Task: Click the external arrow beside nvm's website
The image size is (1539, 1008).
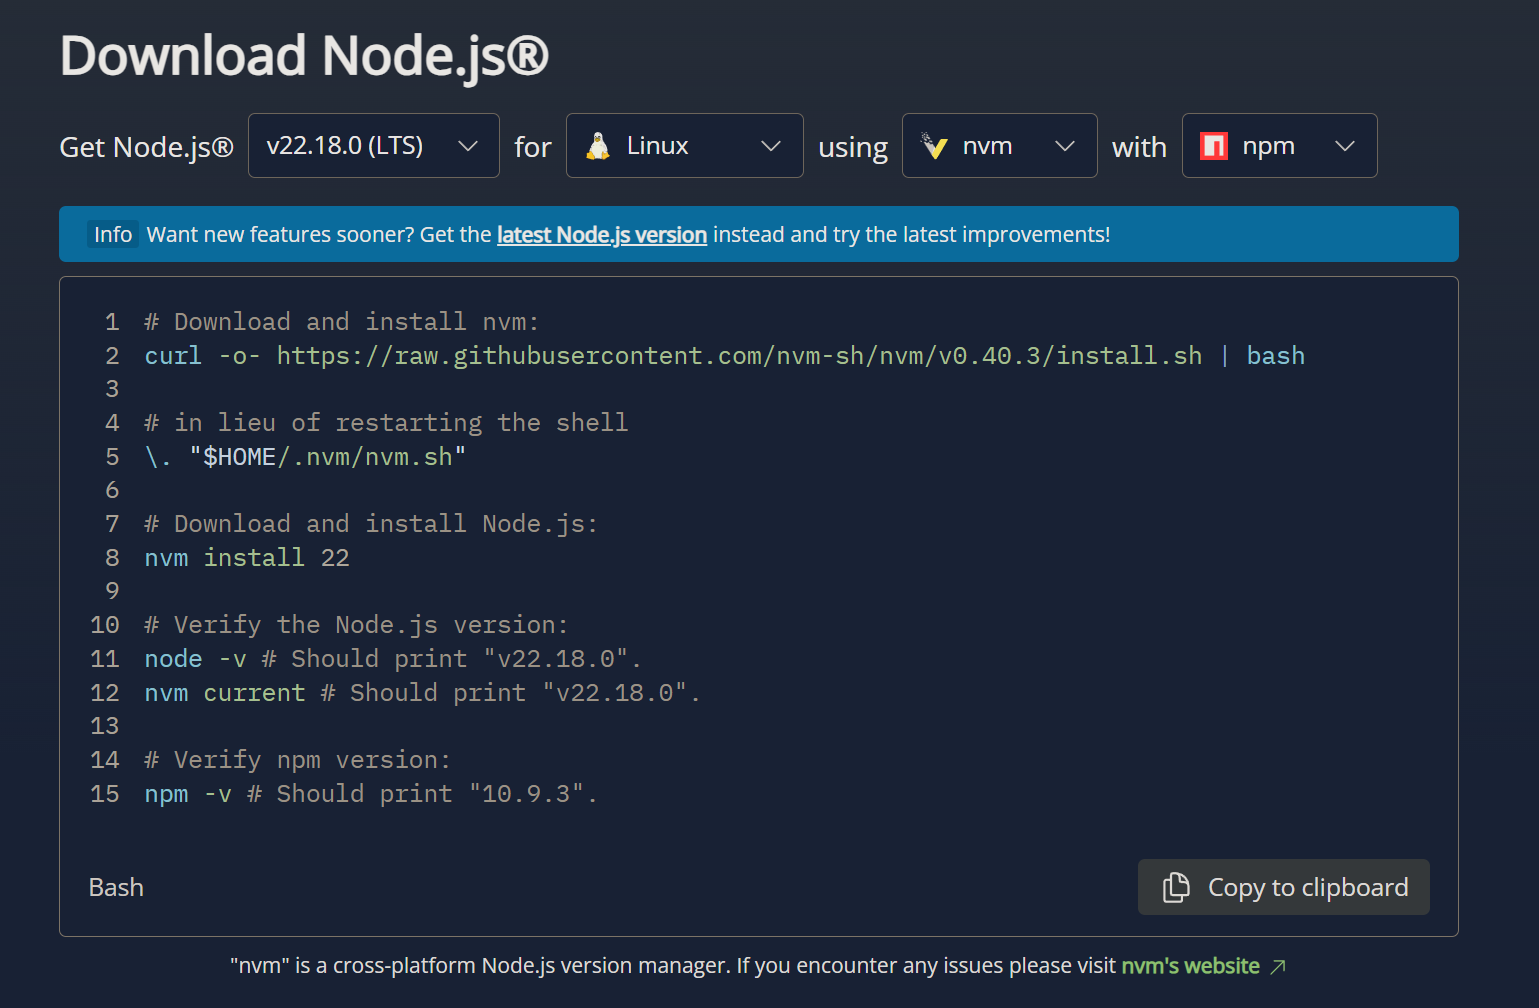Action: [1277, 966]
